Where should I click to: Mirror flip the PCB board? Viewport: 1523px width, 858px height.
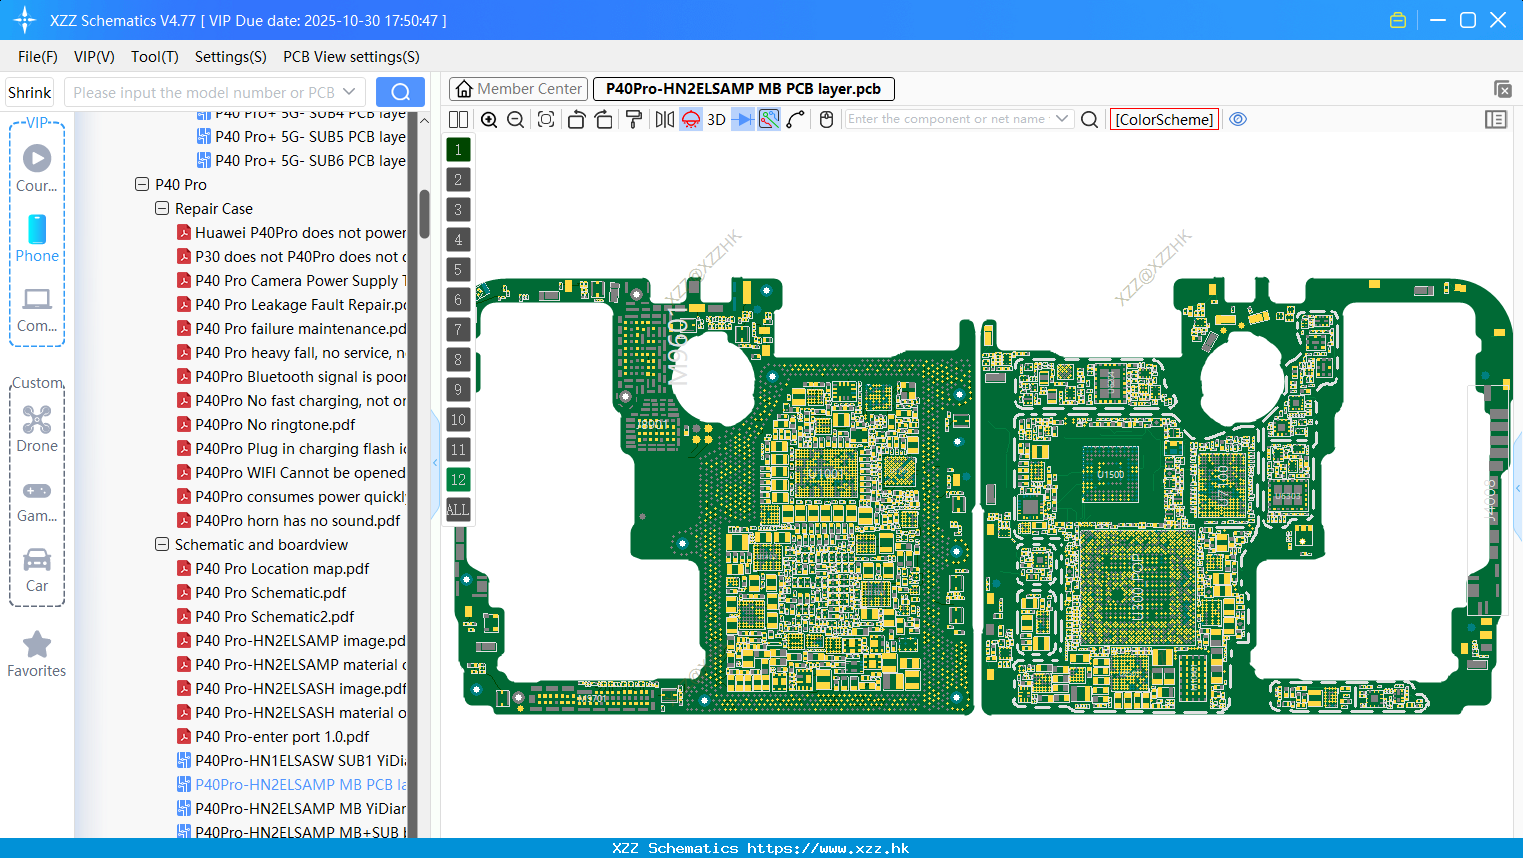click(665, 119)
